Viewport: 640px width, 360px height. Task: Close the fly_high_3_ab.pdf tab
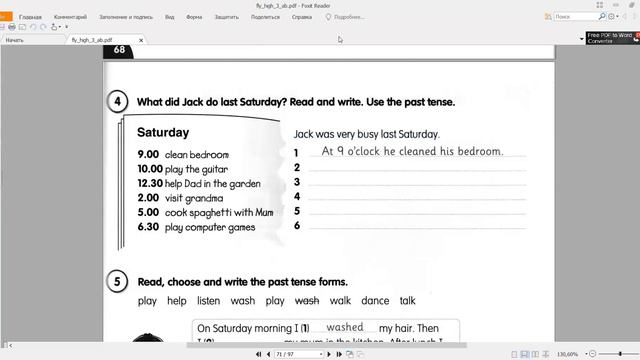[141, 40]
